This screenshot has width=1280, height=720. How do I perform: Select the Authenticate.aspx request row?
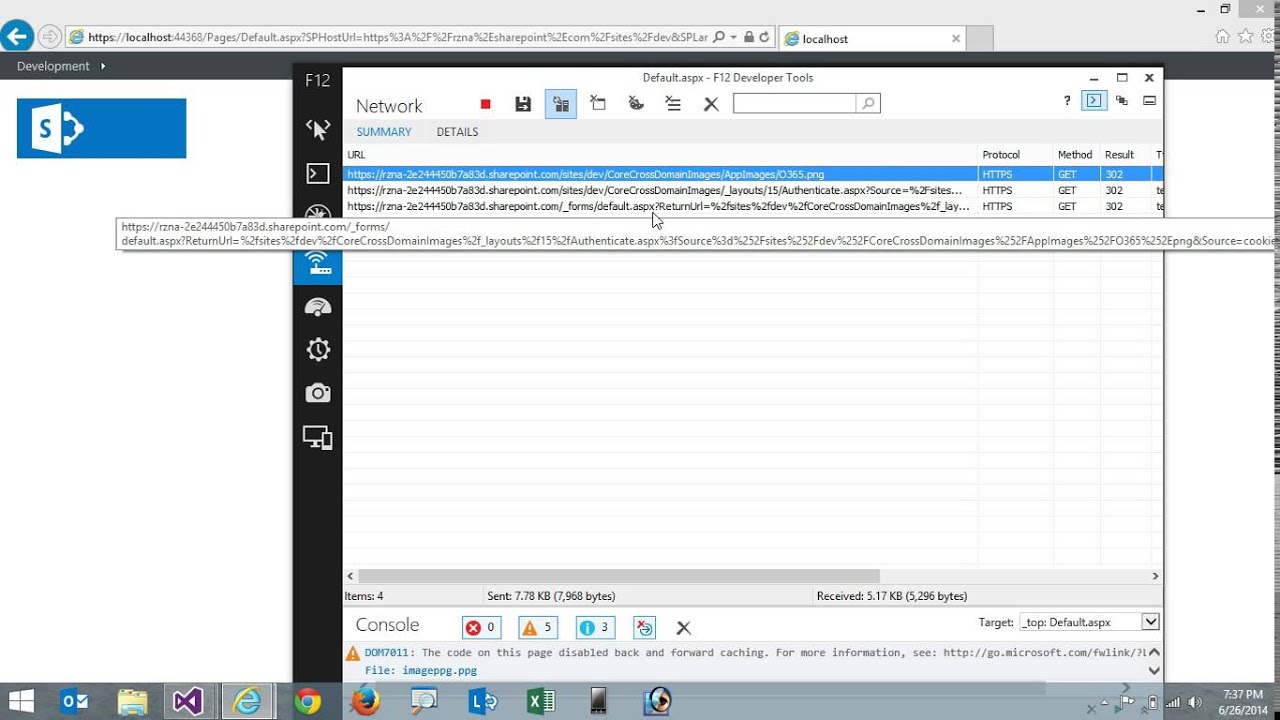click(753, 190)
